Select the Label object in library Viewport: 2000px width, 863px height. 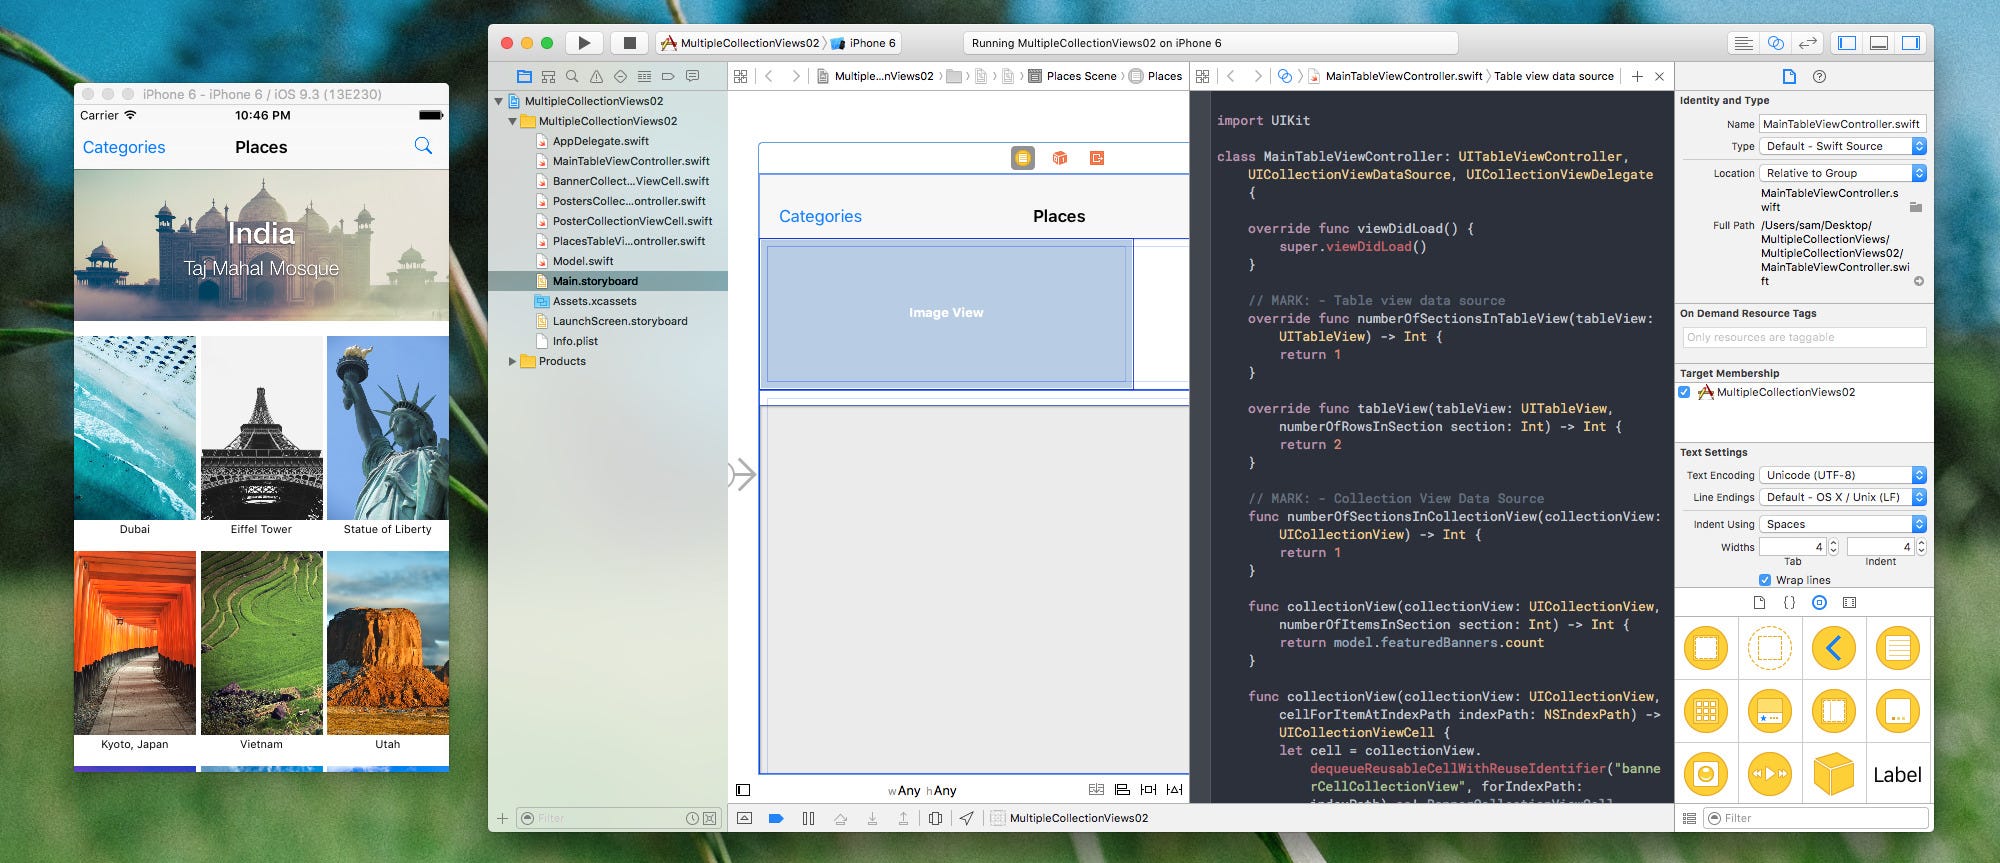(1897, 774)
